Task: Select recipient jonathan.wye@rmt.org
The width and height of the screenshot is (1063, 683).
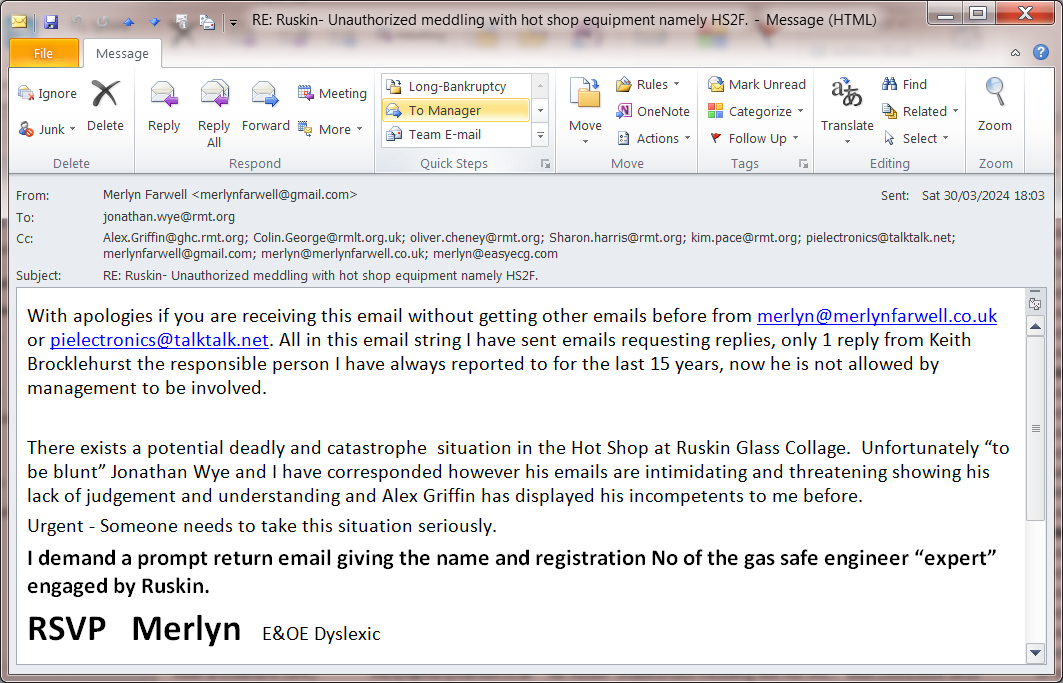Action: coord(169,216)
